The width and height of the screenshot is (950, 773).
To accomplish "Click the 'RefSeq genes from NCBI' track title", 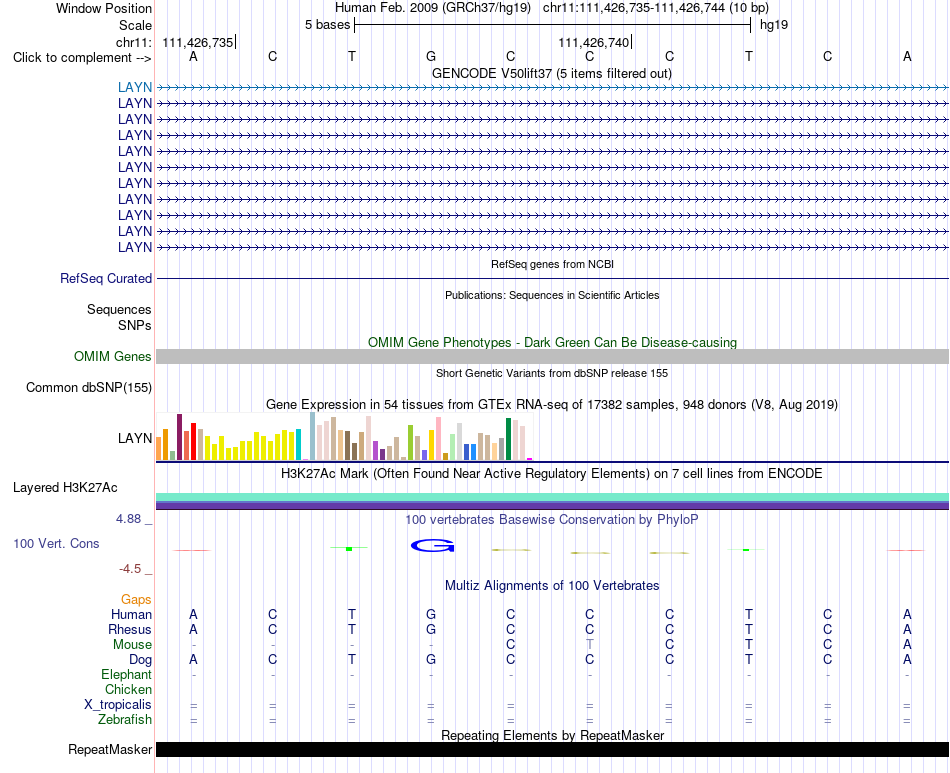I will pos(552,264).
